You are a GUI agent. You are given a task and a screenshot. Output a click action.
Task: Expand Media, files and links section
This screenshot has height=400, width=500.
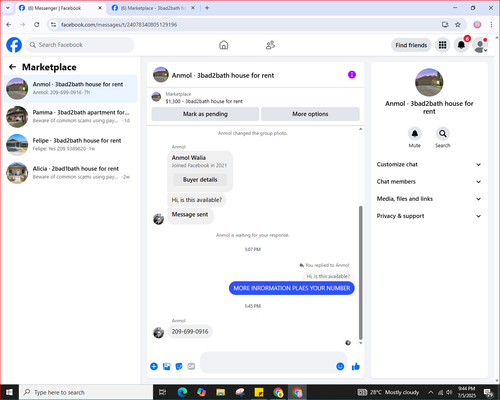(x=429, y=199)
